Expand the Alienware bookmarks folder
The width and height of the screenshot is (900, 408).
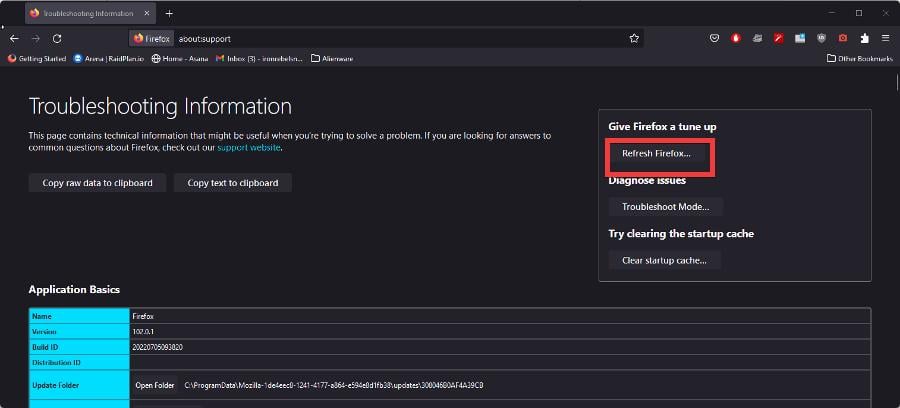[332, 59]
